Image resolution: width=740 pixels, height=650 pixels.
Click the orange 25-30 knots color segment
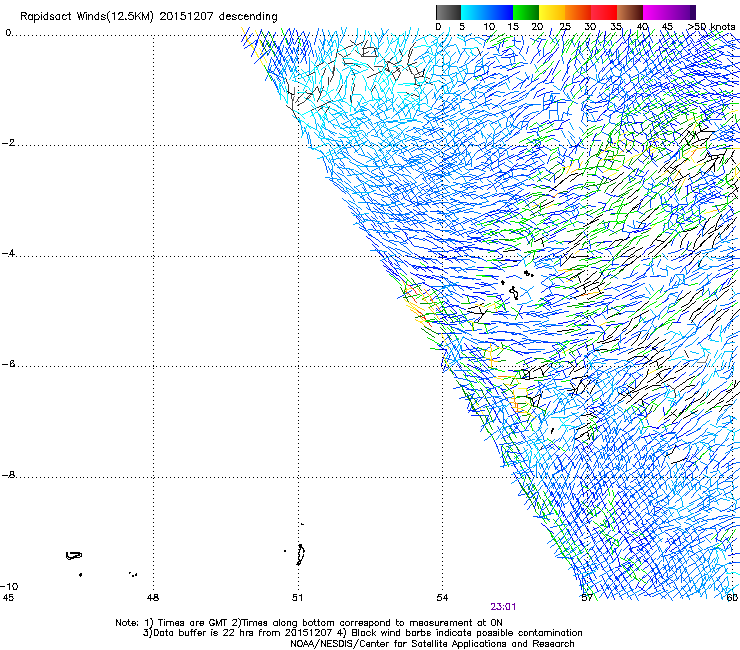(x=578, y=12)
